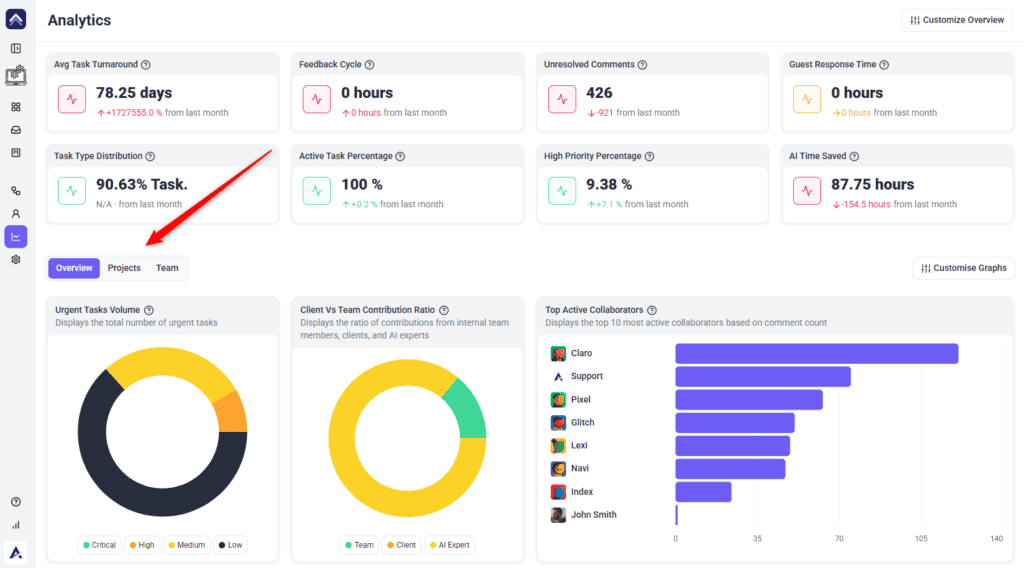
Task: Click the Lexi collaborator name
Action: [x=579, y=445]
